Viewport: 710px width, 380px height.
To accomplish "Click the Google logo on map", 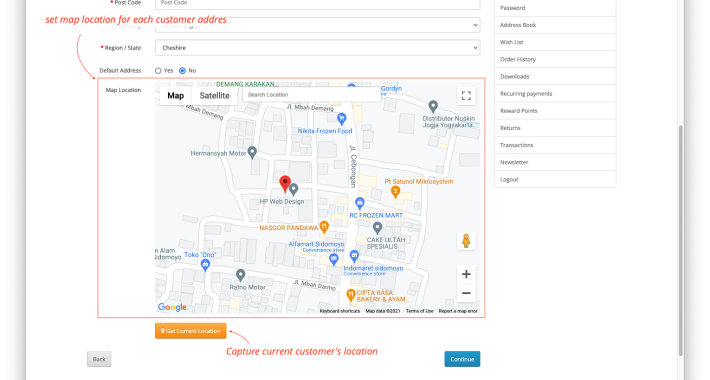I will click(x=172, y=307).
